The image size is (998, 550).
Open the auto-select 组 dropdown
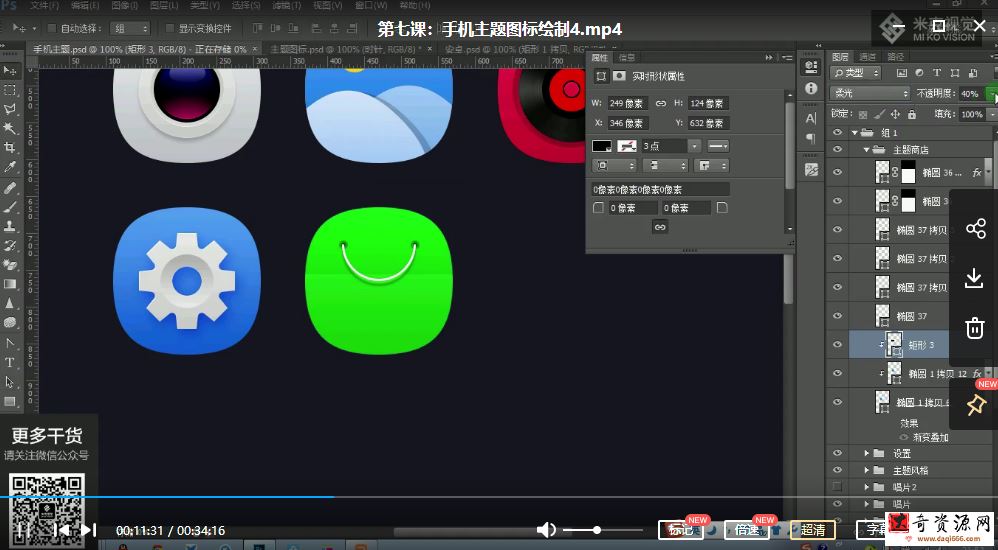pos(130,28)
